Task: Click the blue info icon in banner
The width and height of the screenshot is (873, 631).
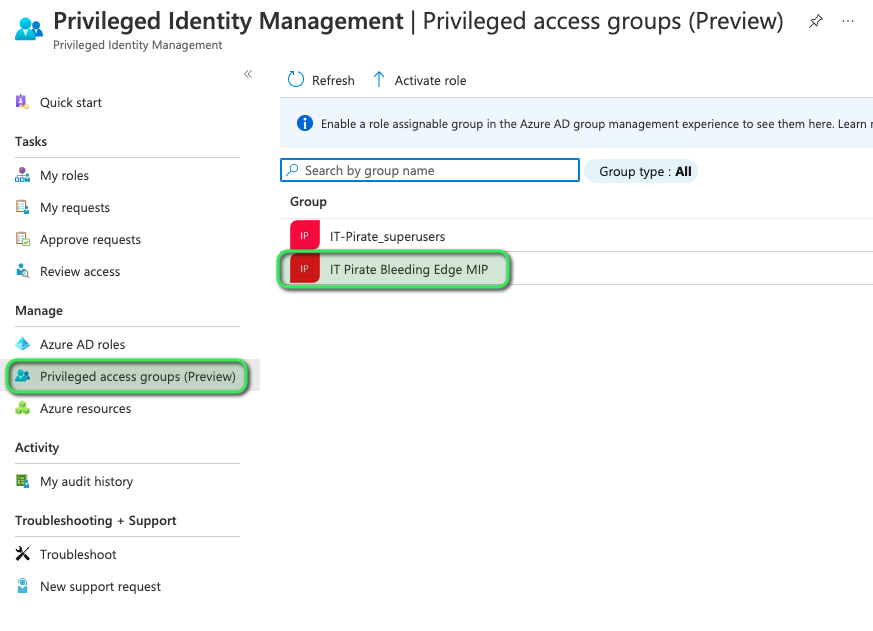Action: [x=305, y=123]
